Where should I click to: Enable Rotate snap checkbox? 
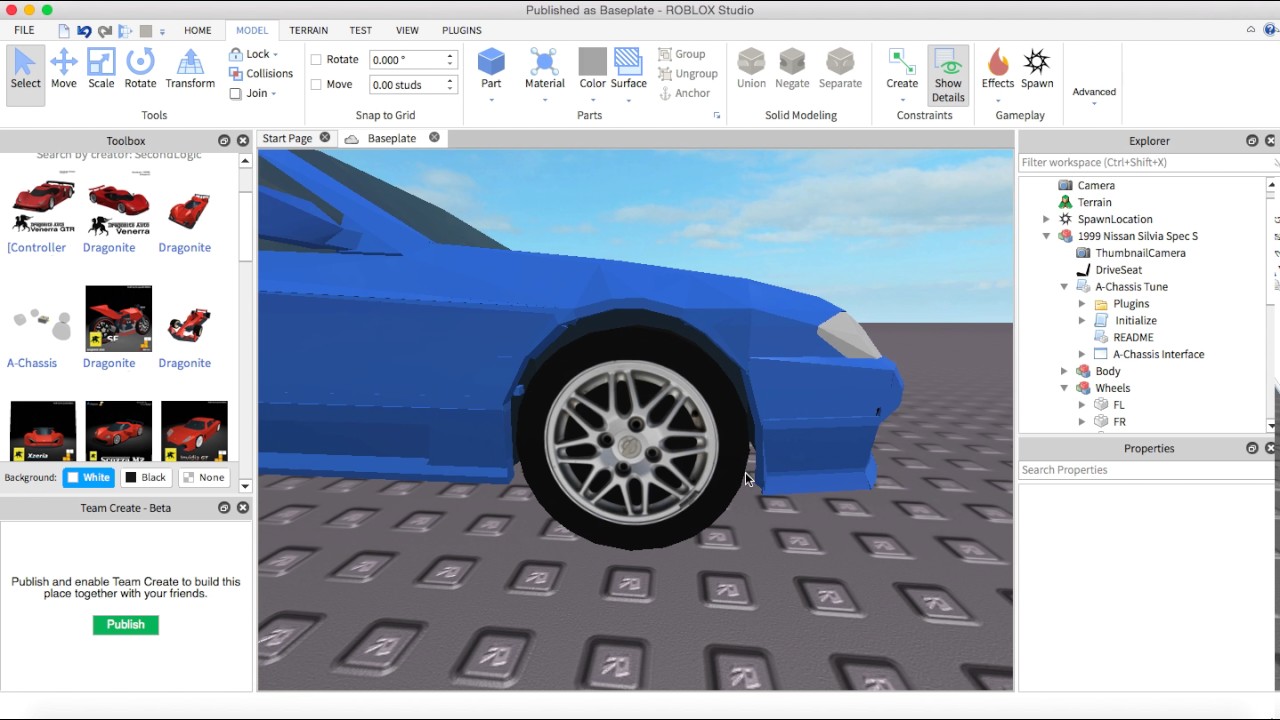pos(316,60)
